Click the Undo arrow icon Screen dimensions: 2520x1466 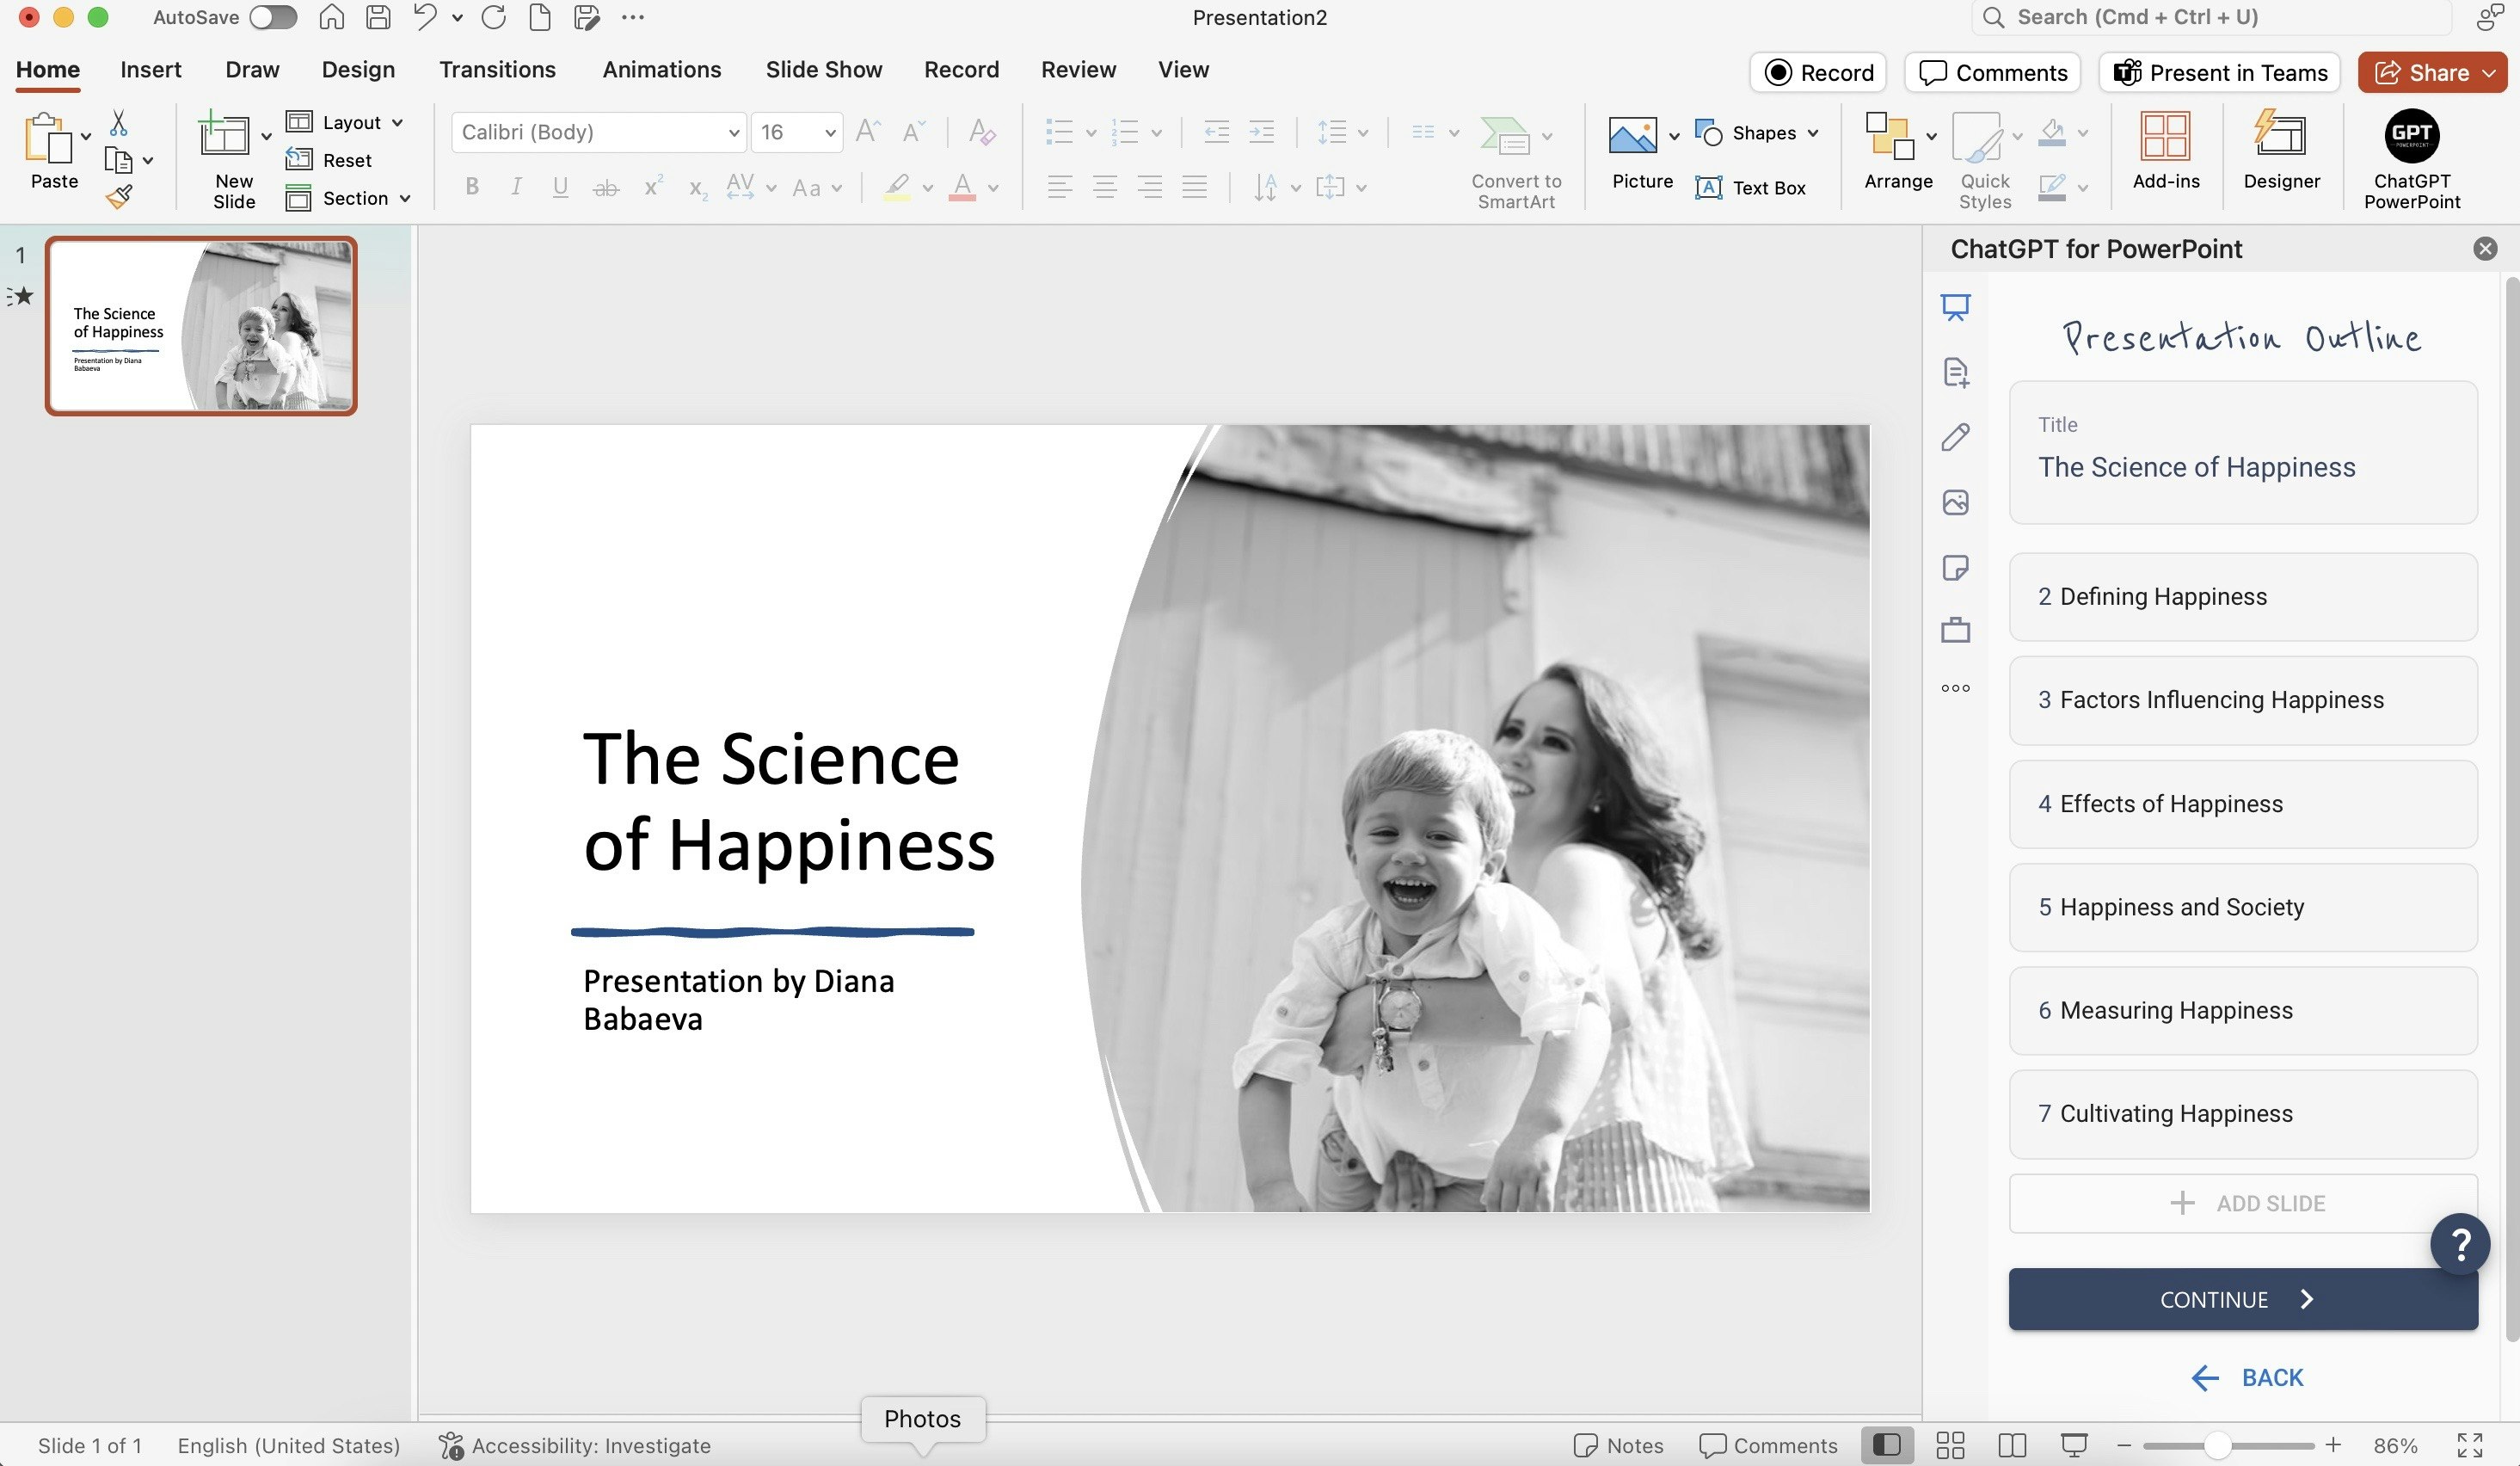(426, 17)
